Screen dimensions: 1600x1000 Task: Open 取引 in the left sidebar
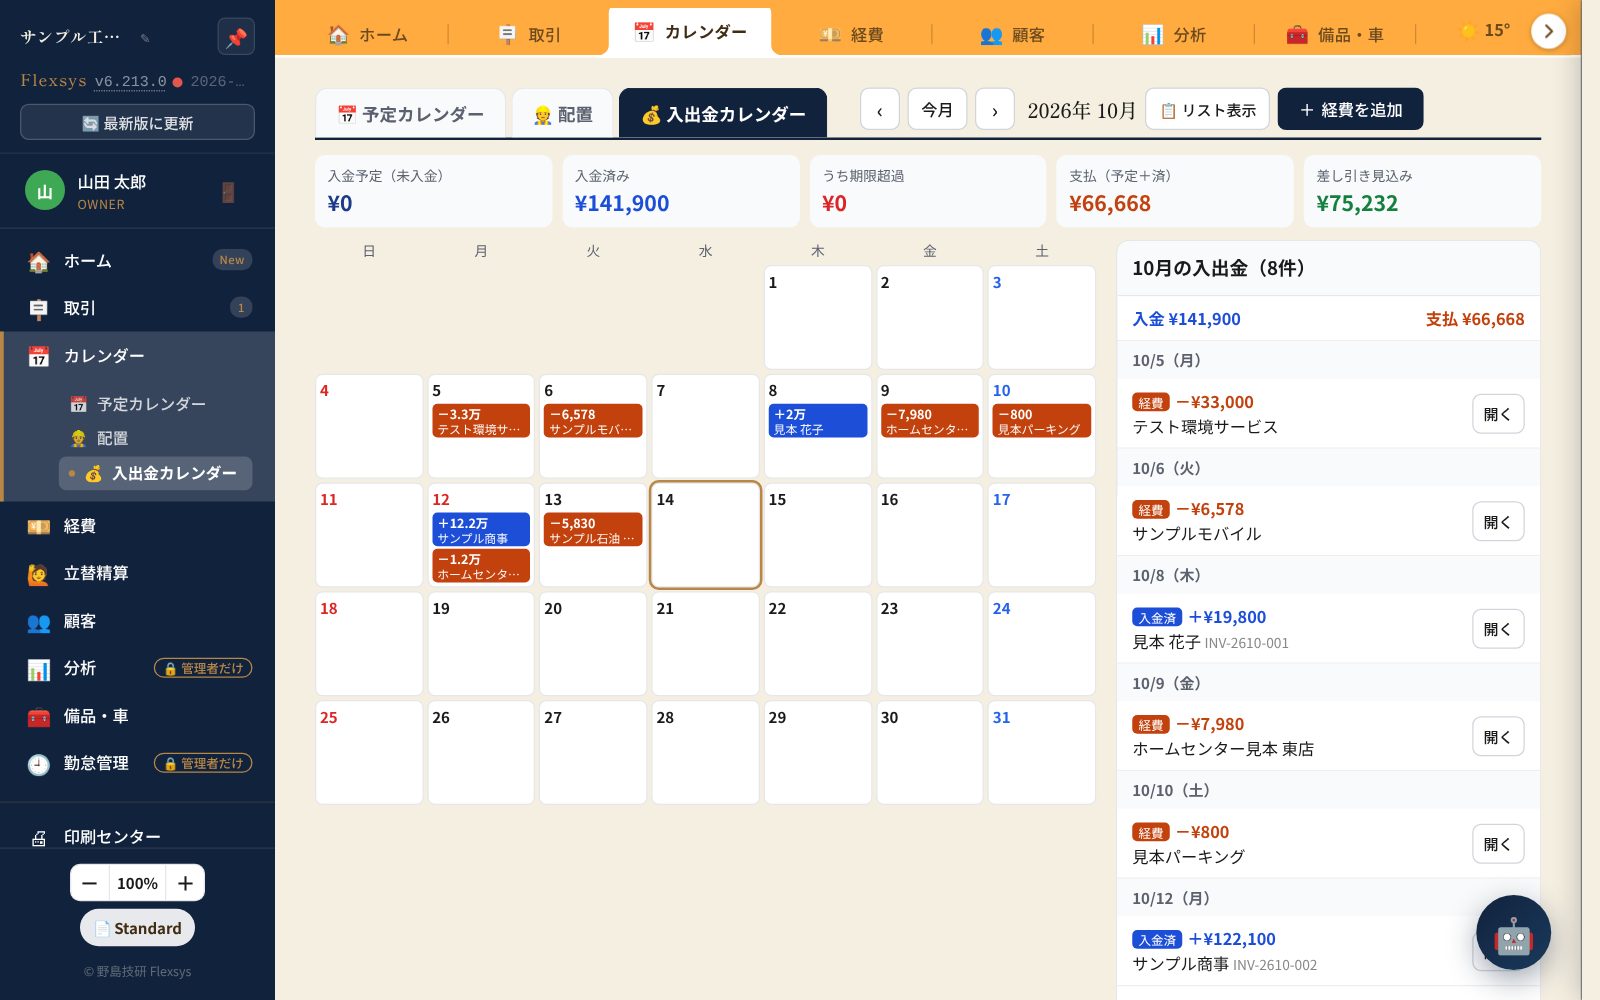click(x=137, y=308)
